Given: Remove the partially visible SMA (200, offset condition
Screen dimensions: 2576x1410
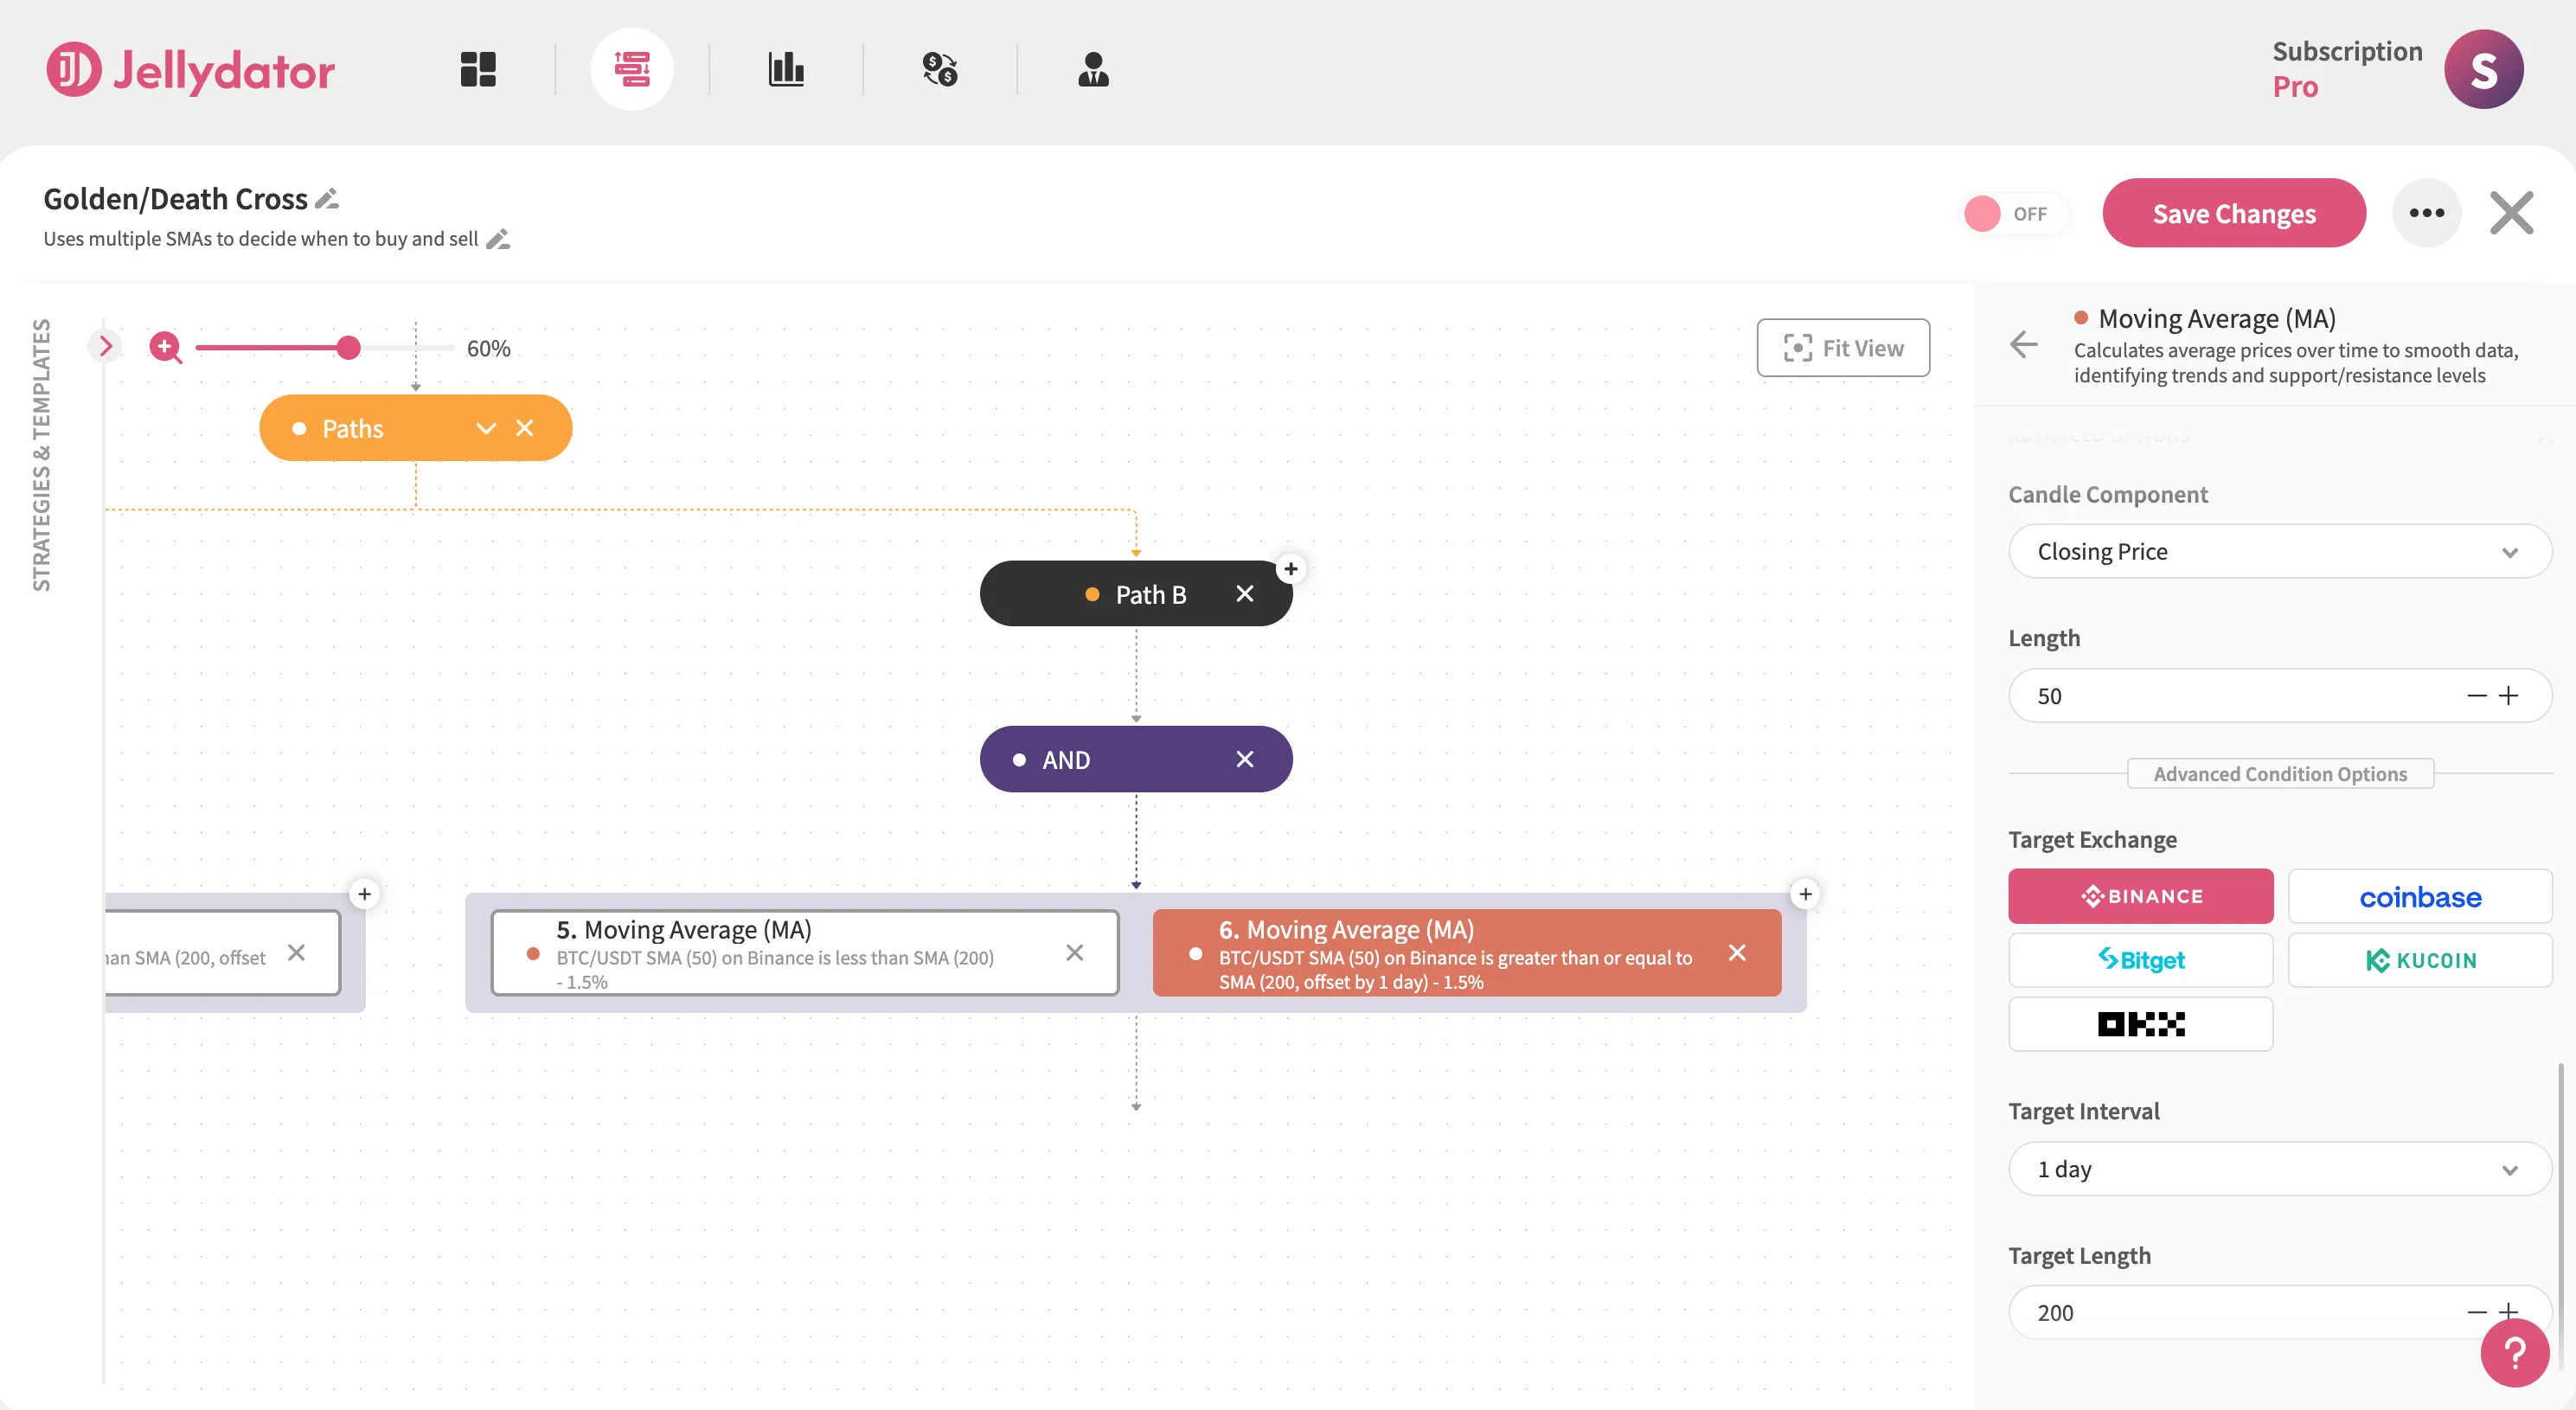Looking at the screenshot, I should [296, 953].
